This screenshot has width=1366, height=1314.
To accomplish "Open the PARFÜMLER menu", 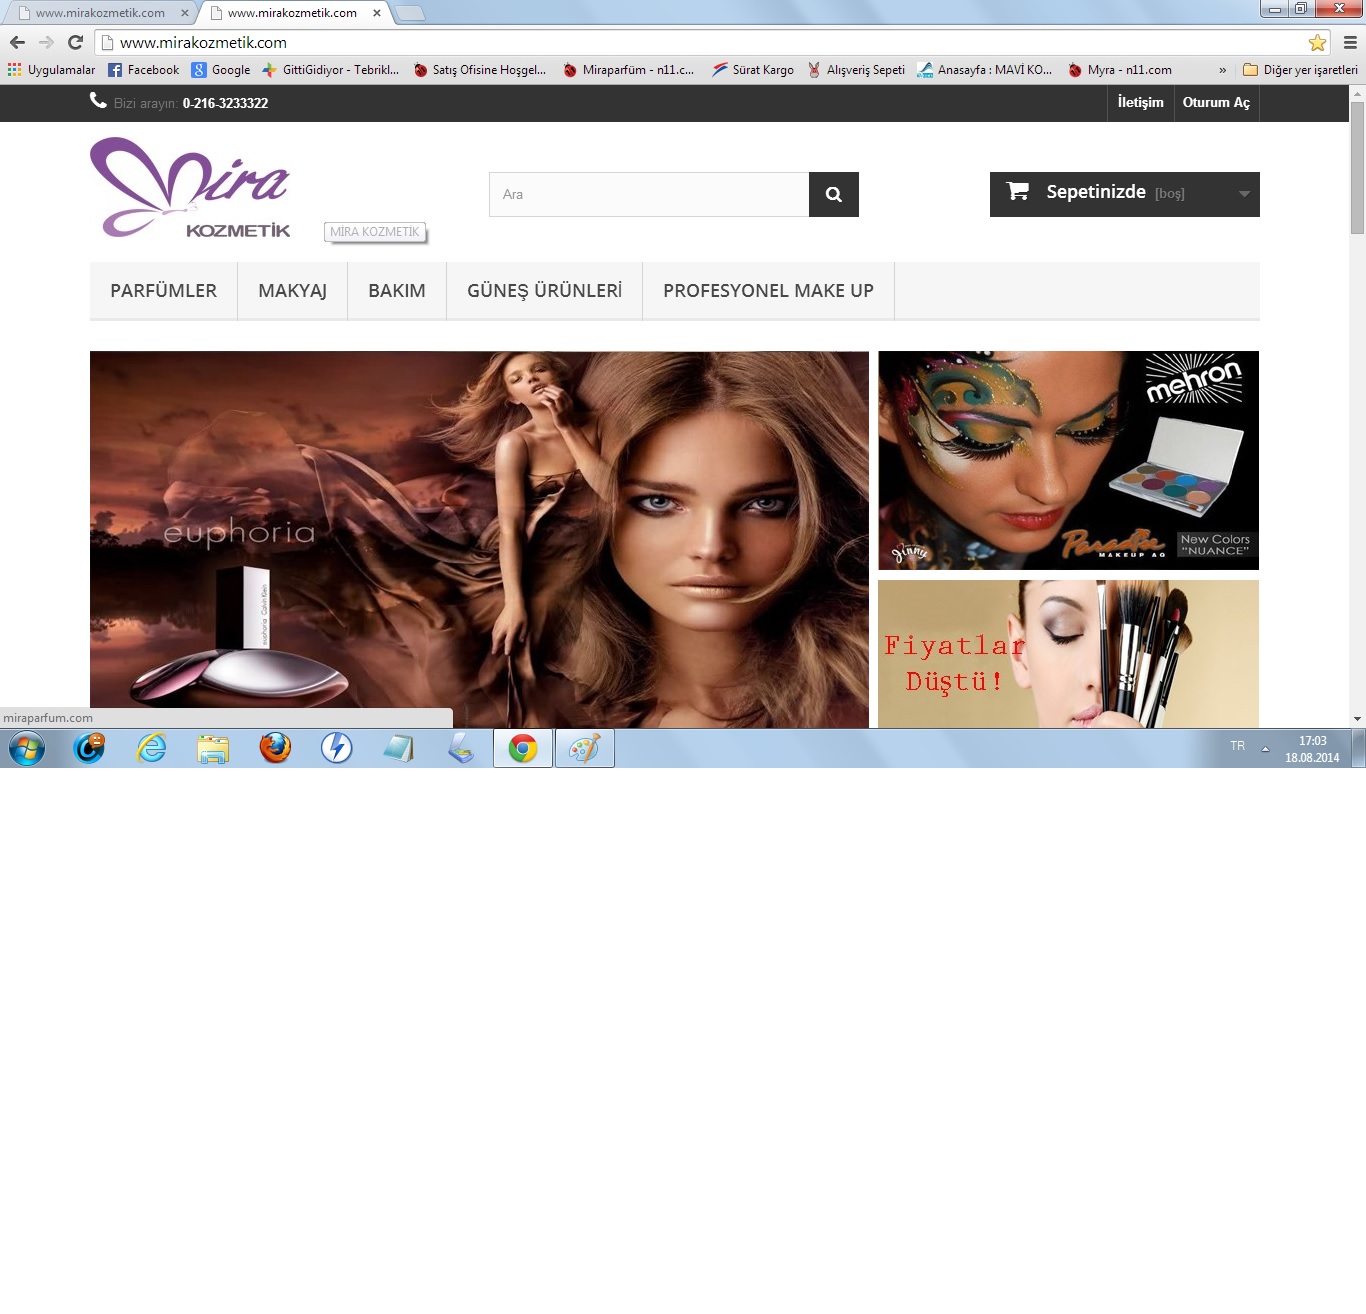I will 164,291.
